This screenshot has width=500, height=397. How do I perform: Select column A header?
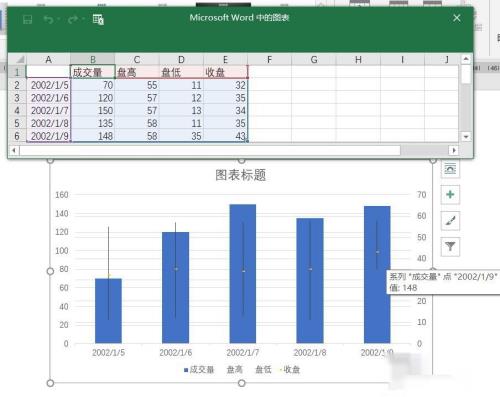pos(48,60)
